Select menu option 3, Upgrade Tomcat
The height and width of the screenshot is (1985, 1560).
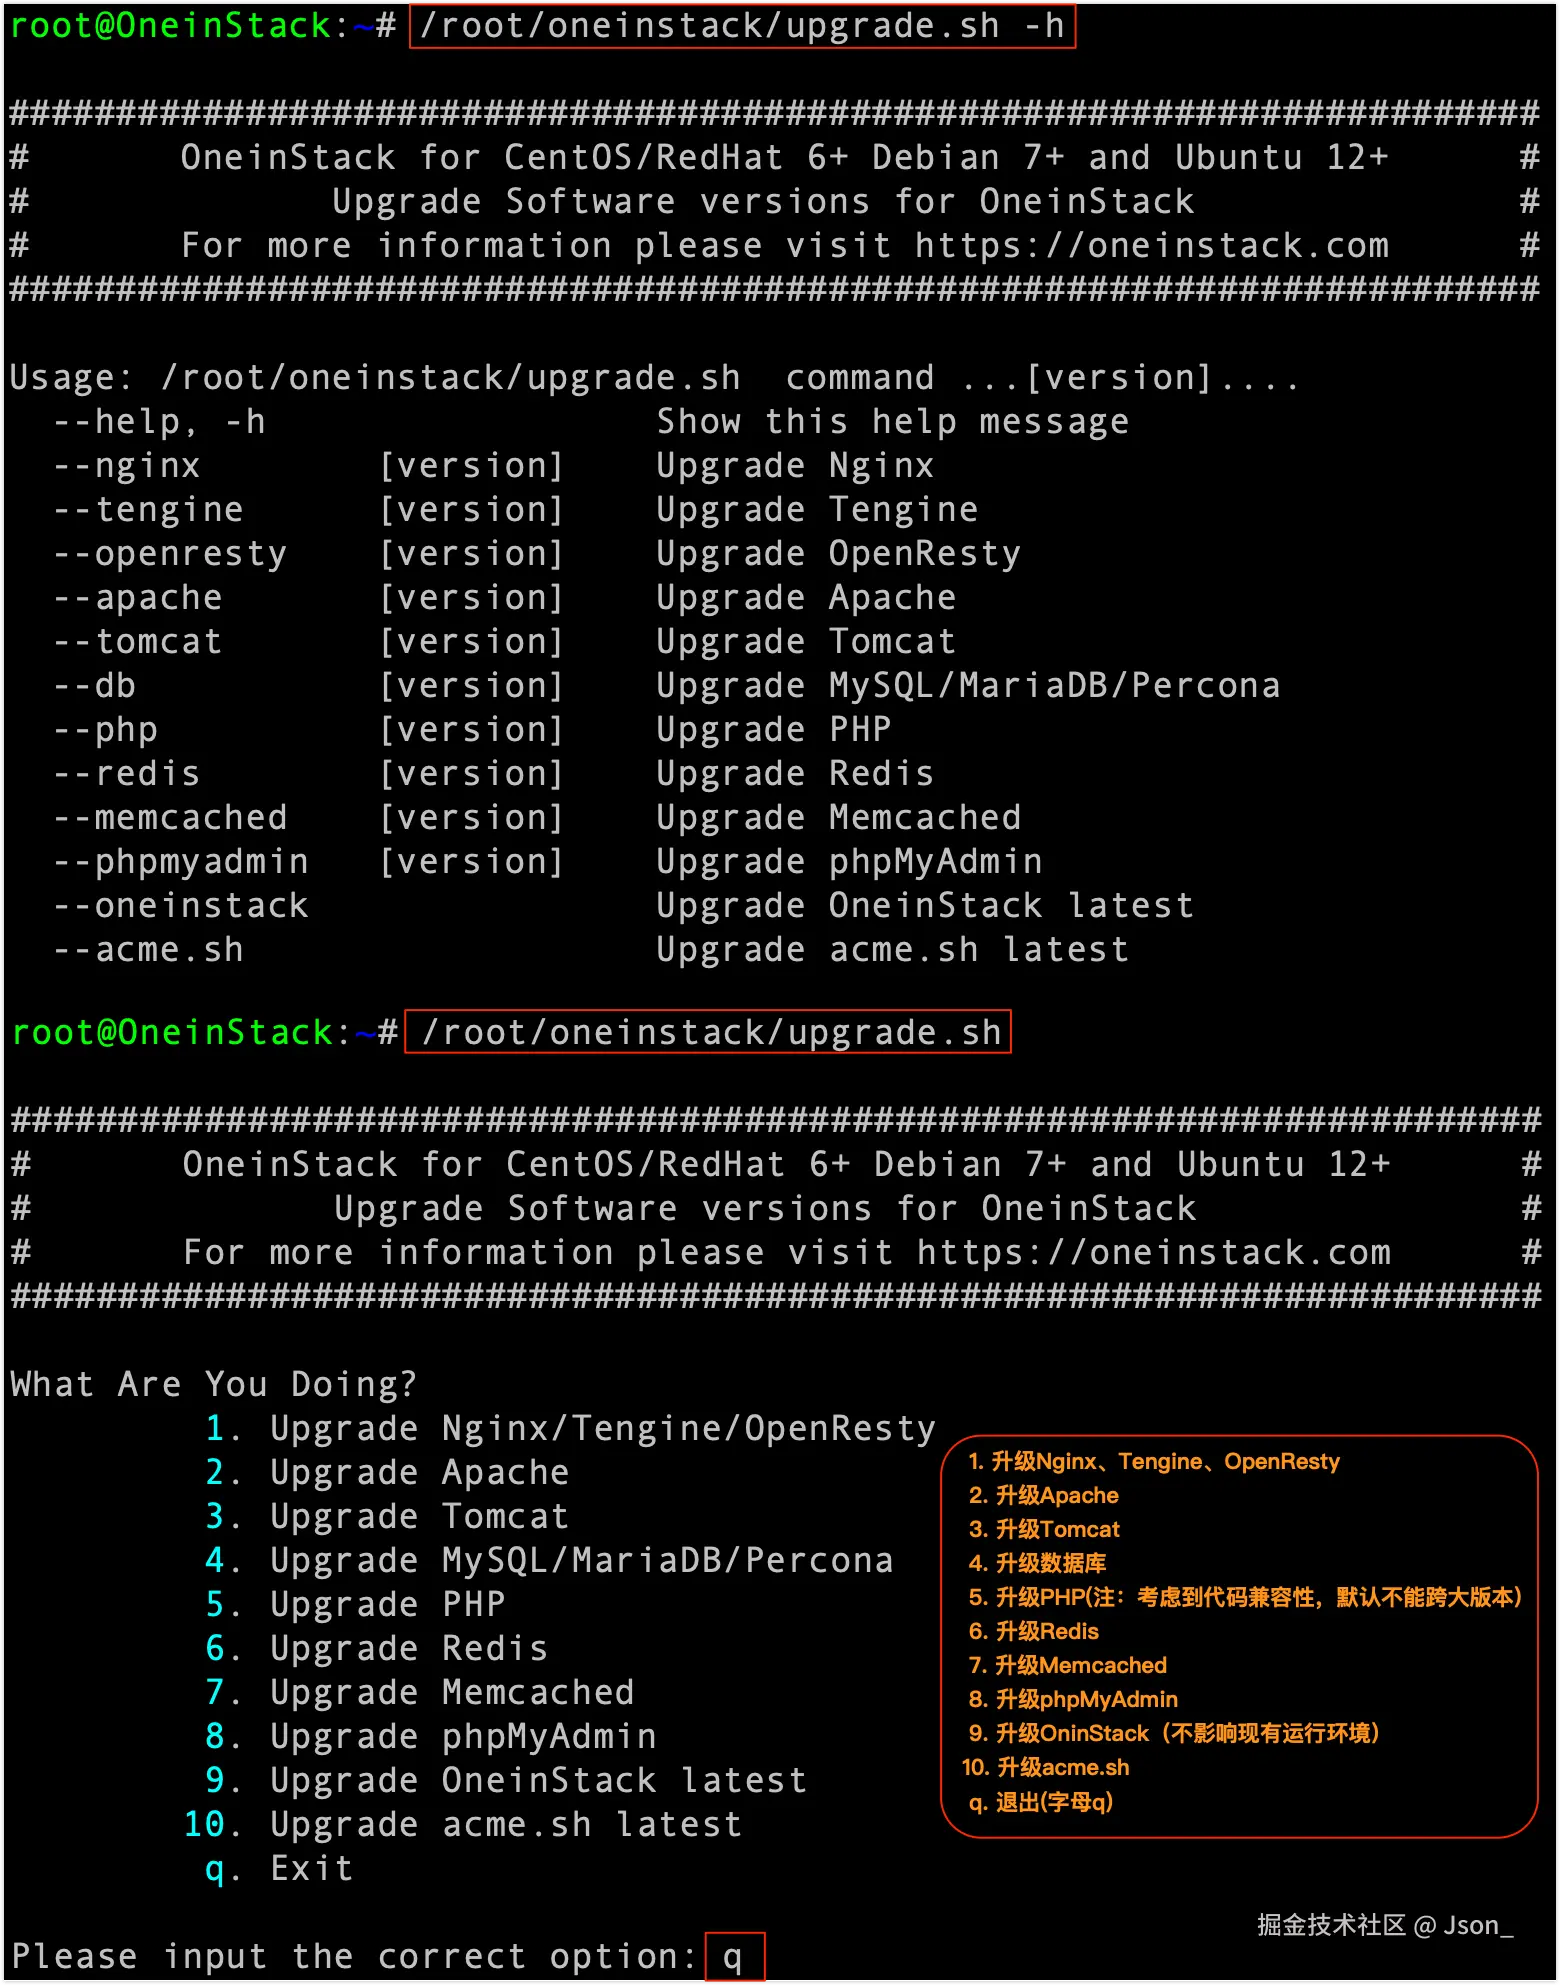(419, 1517)
